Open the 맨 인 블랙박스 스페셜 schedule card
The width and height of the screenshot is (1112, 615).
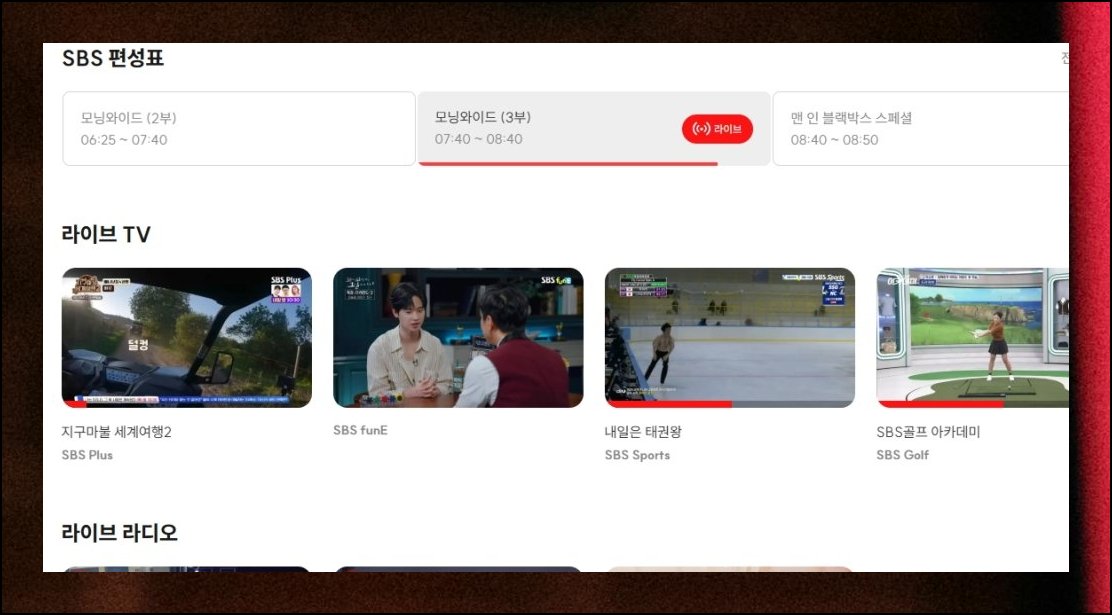[921, 128]
